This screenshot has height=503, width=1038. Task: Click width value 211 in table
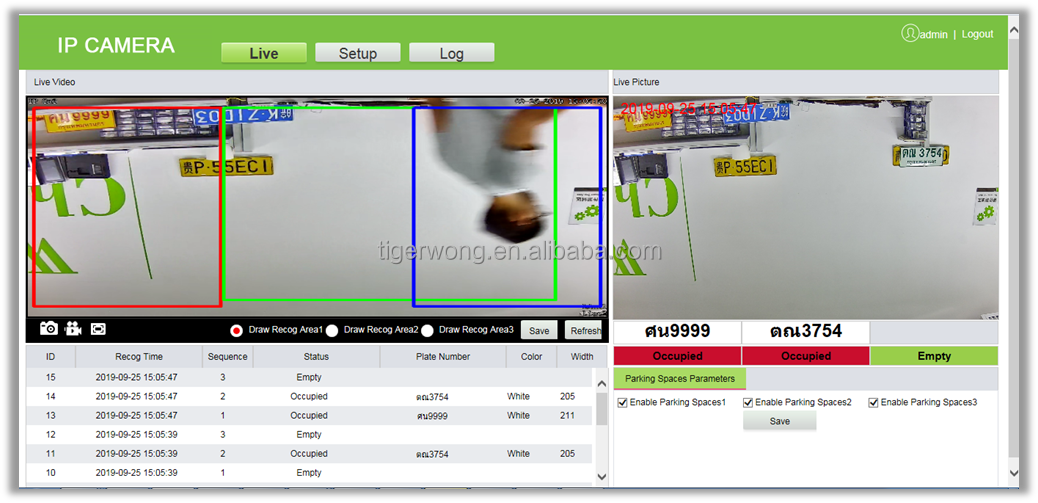567,416
